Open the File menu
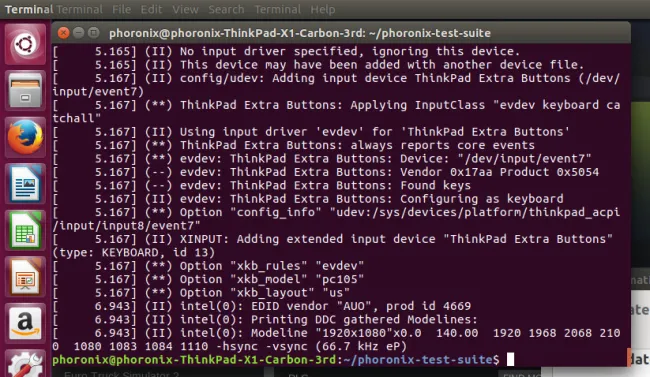 coord(121,9)
